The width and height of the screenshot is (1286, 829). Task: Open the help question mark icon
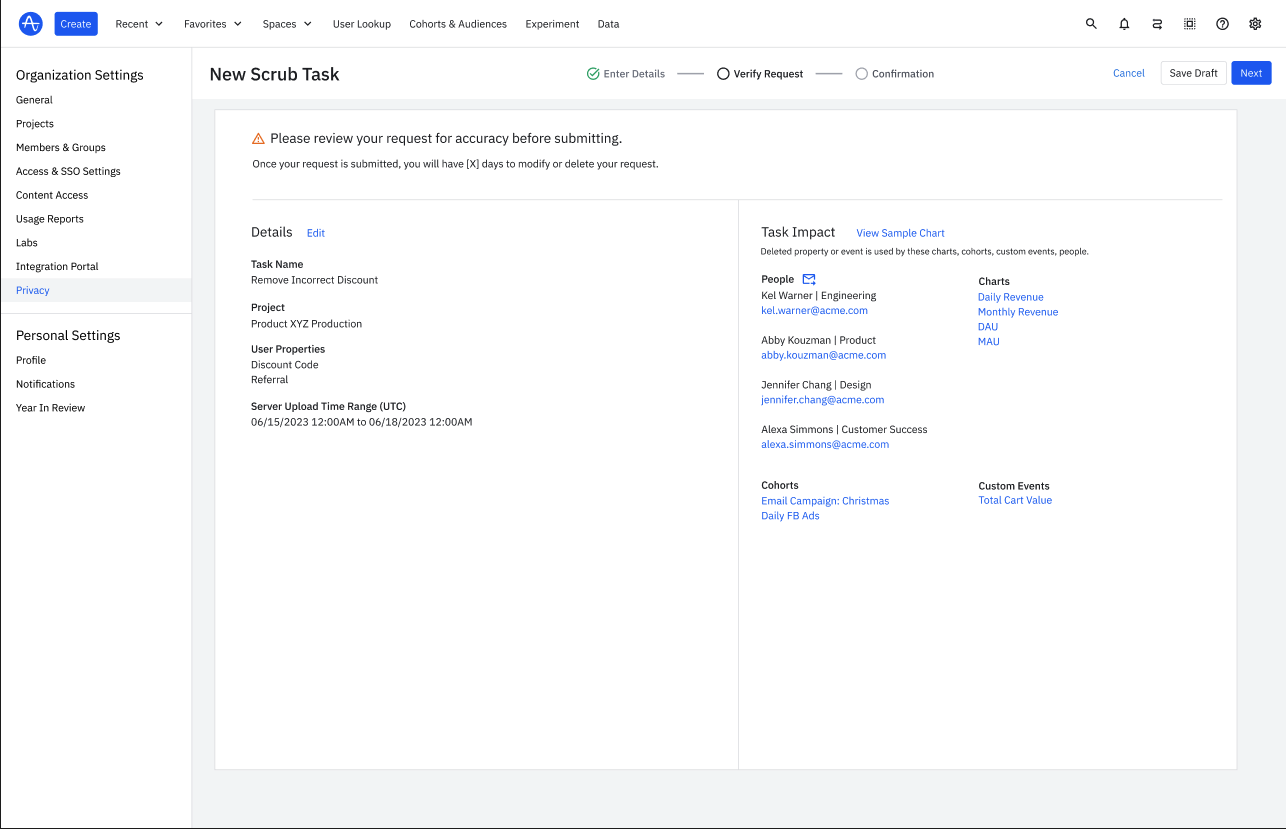tap(1222, 24)
